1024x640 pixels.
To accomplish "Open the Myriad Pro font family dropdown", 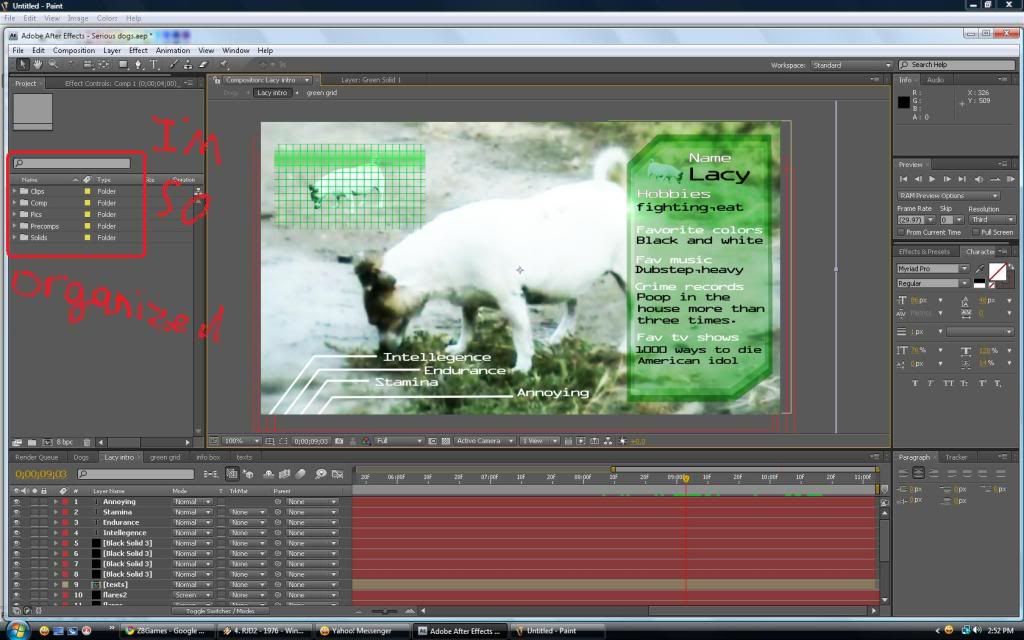I will (x=932, y=269).
